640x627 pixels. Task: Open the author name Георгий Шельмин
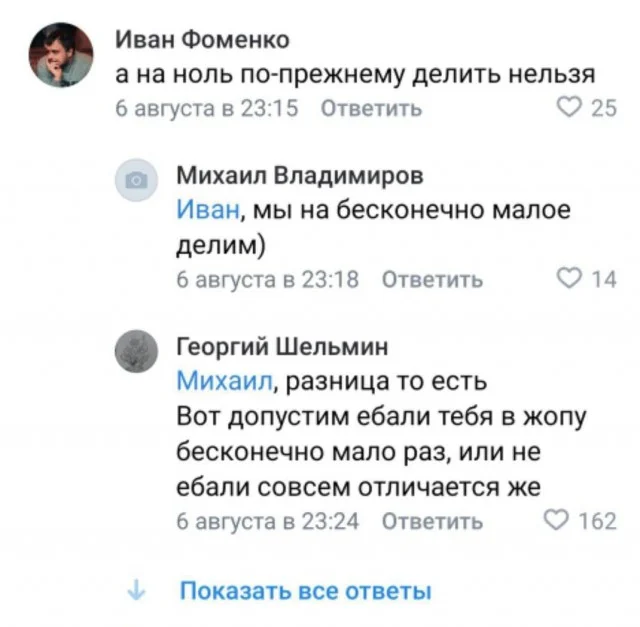pos(282,347)
